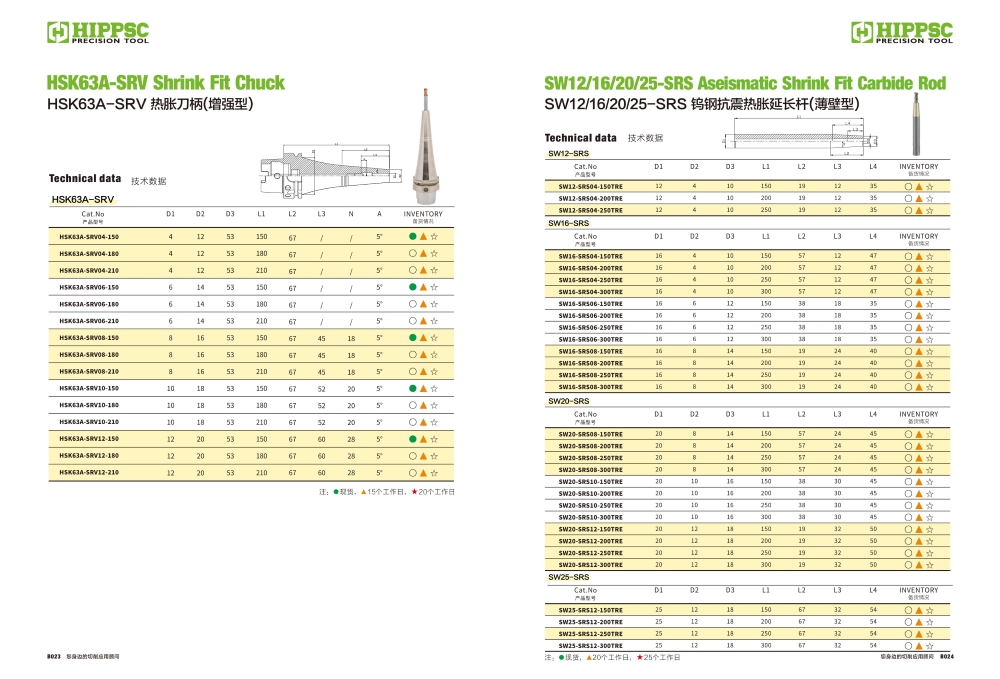Click the HIPPSC logo on the right page

[902, 32]
